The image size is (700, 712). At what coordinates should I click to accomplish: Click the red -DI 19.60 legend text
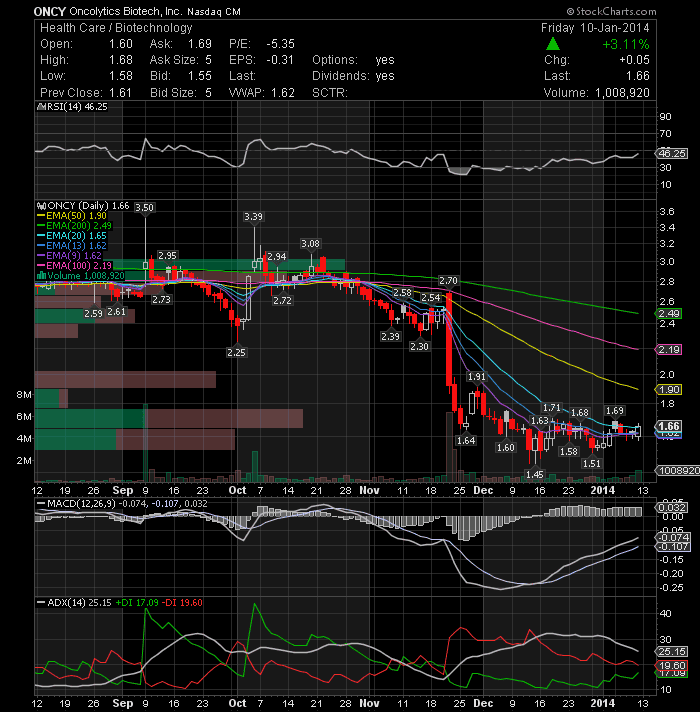182,603
